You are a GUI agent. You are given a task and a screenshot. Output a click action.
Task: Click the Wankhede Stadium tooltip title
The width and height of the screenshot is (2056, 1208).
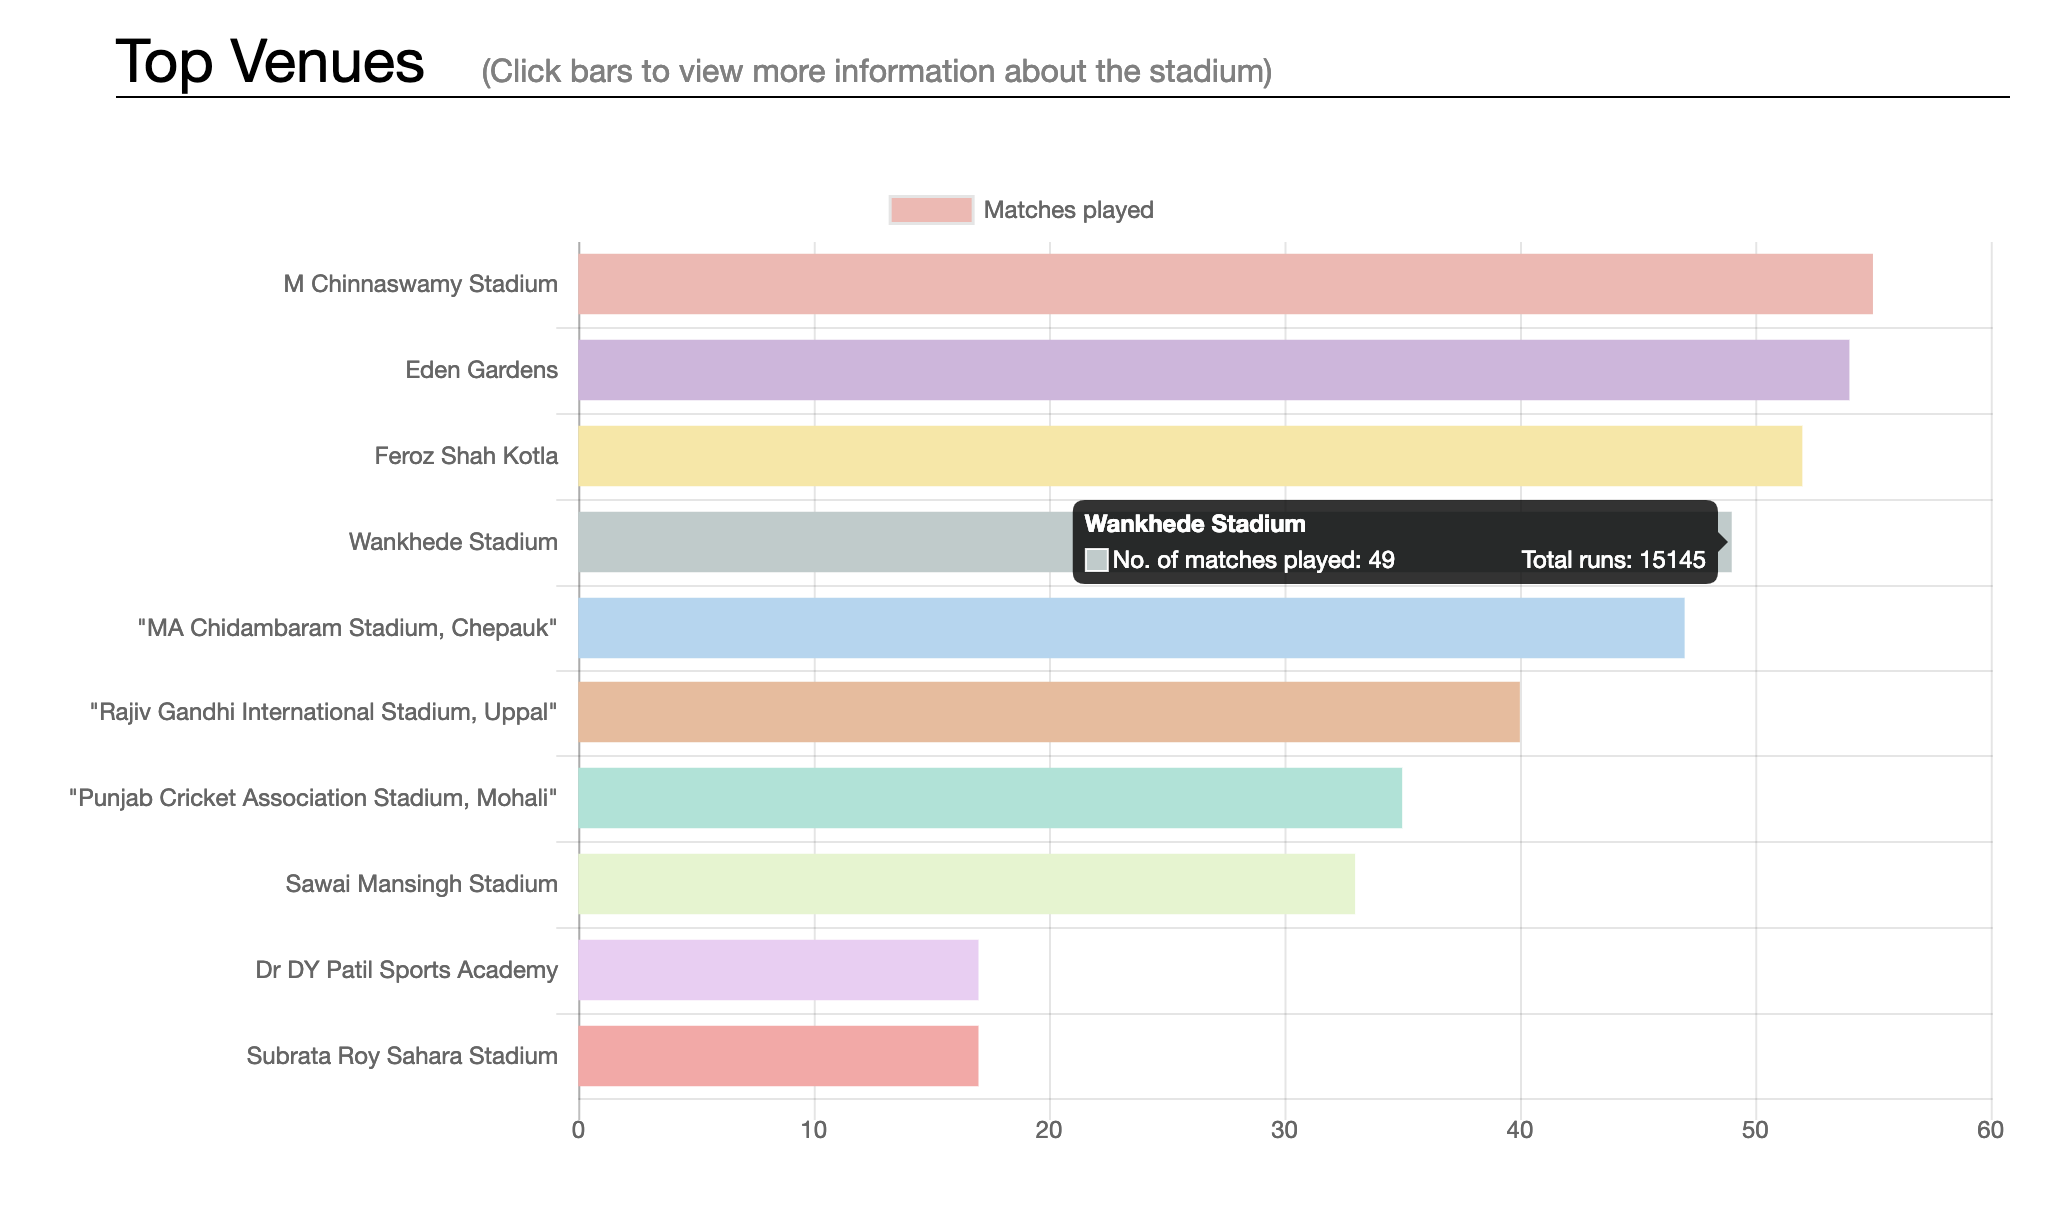(1195, 524)
